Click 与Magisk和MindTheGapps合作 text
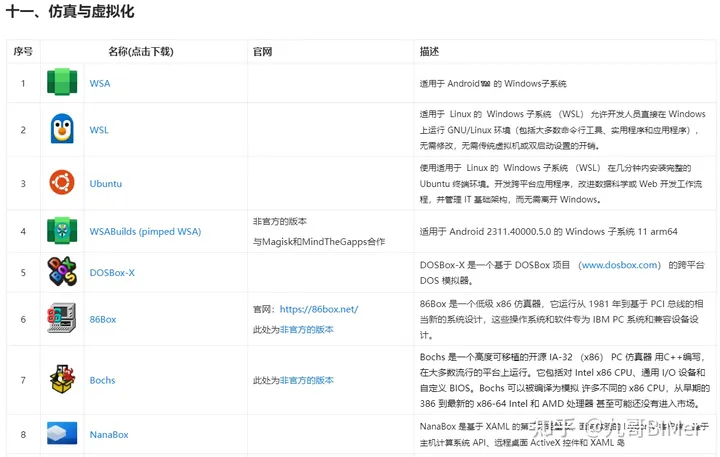Viewport: 720px width, 457px height. 319,242
